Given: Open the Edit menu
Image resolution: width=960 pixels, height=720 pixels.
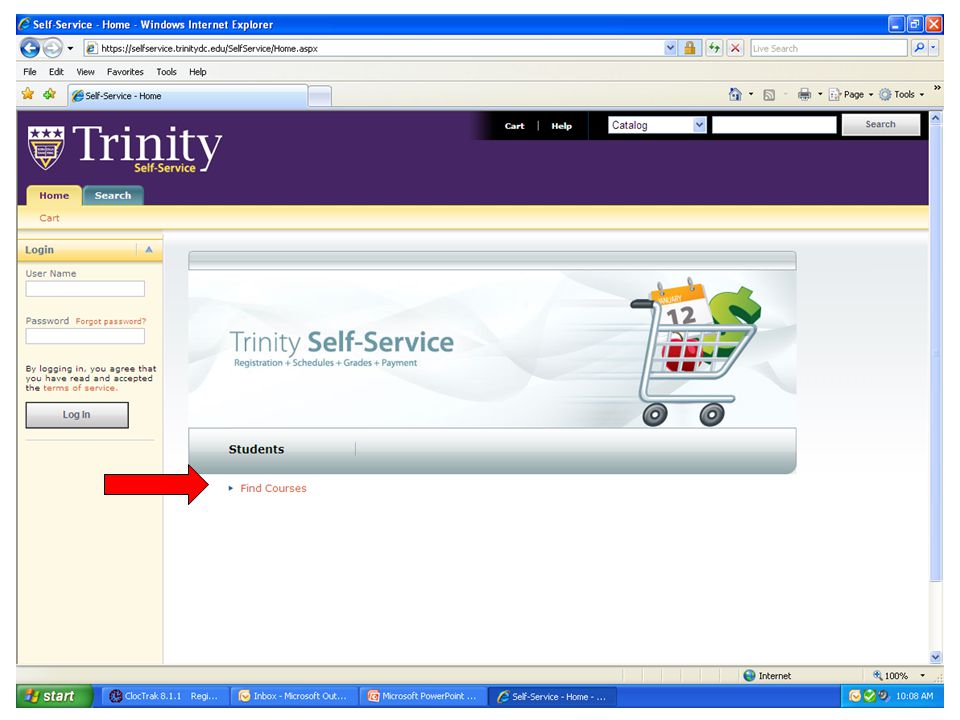Looking at the screenshot, I should 56,72.
